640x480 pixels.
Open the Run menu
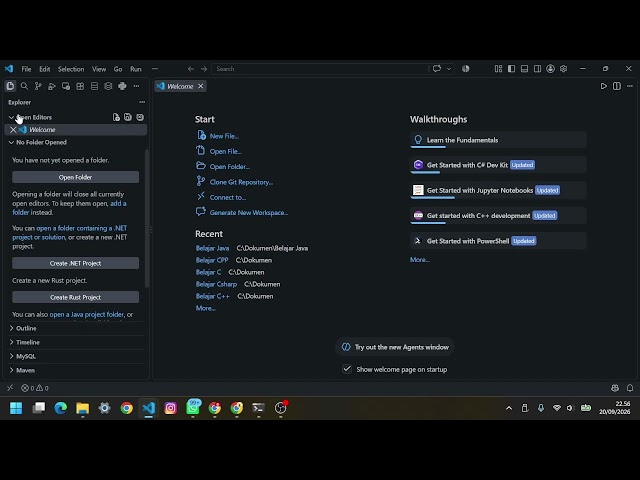(x=136, y=69)
